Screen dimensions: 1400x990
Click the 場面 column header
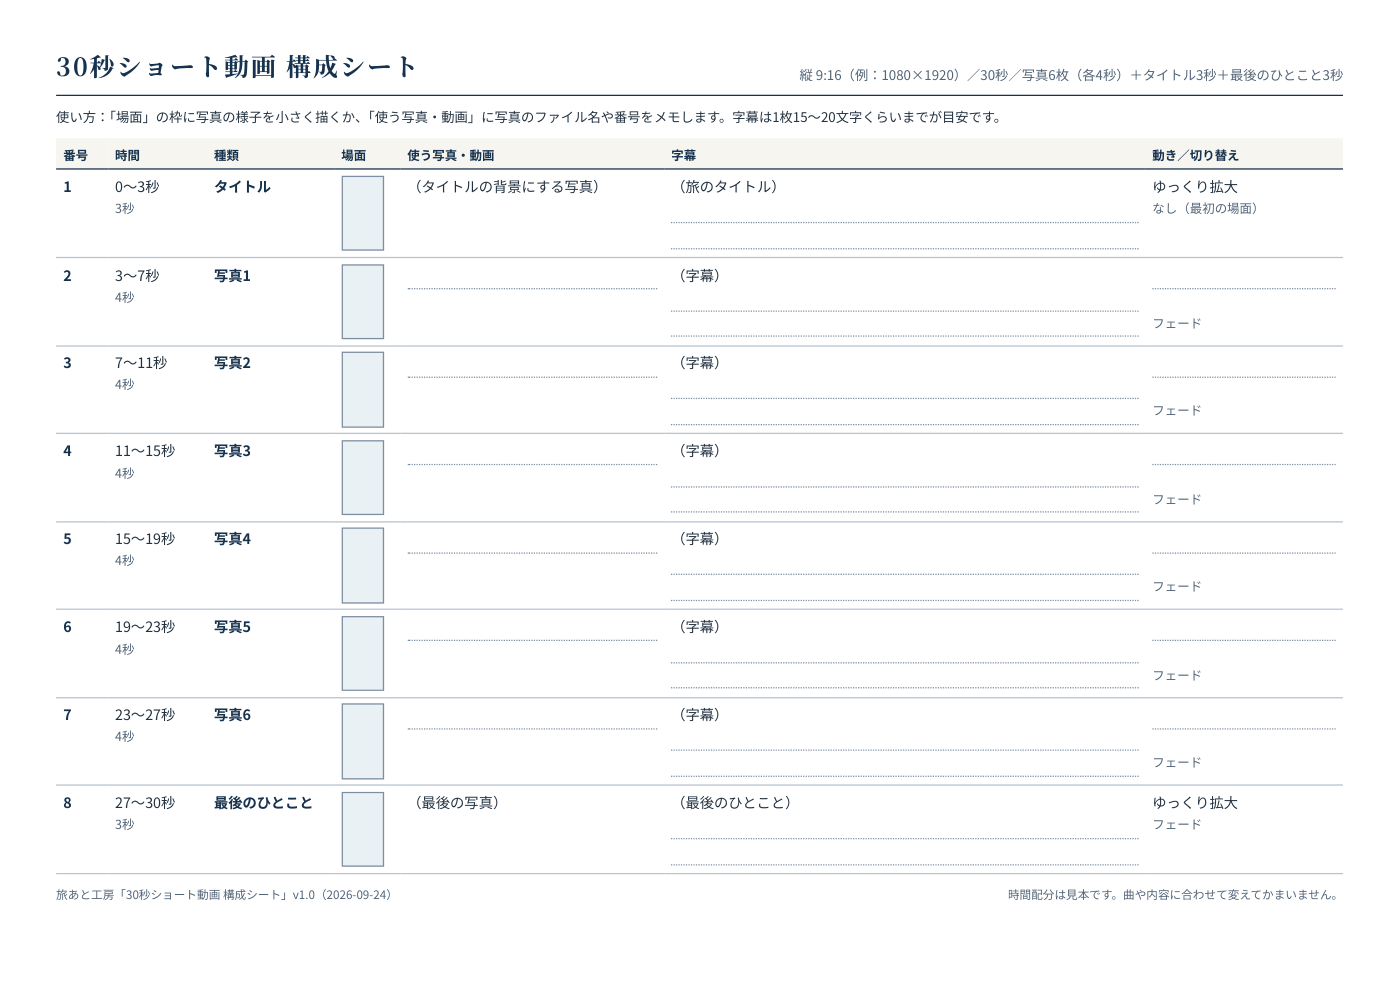(354, 155)
